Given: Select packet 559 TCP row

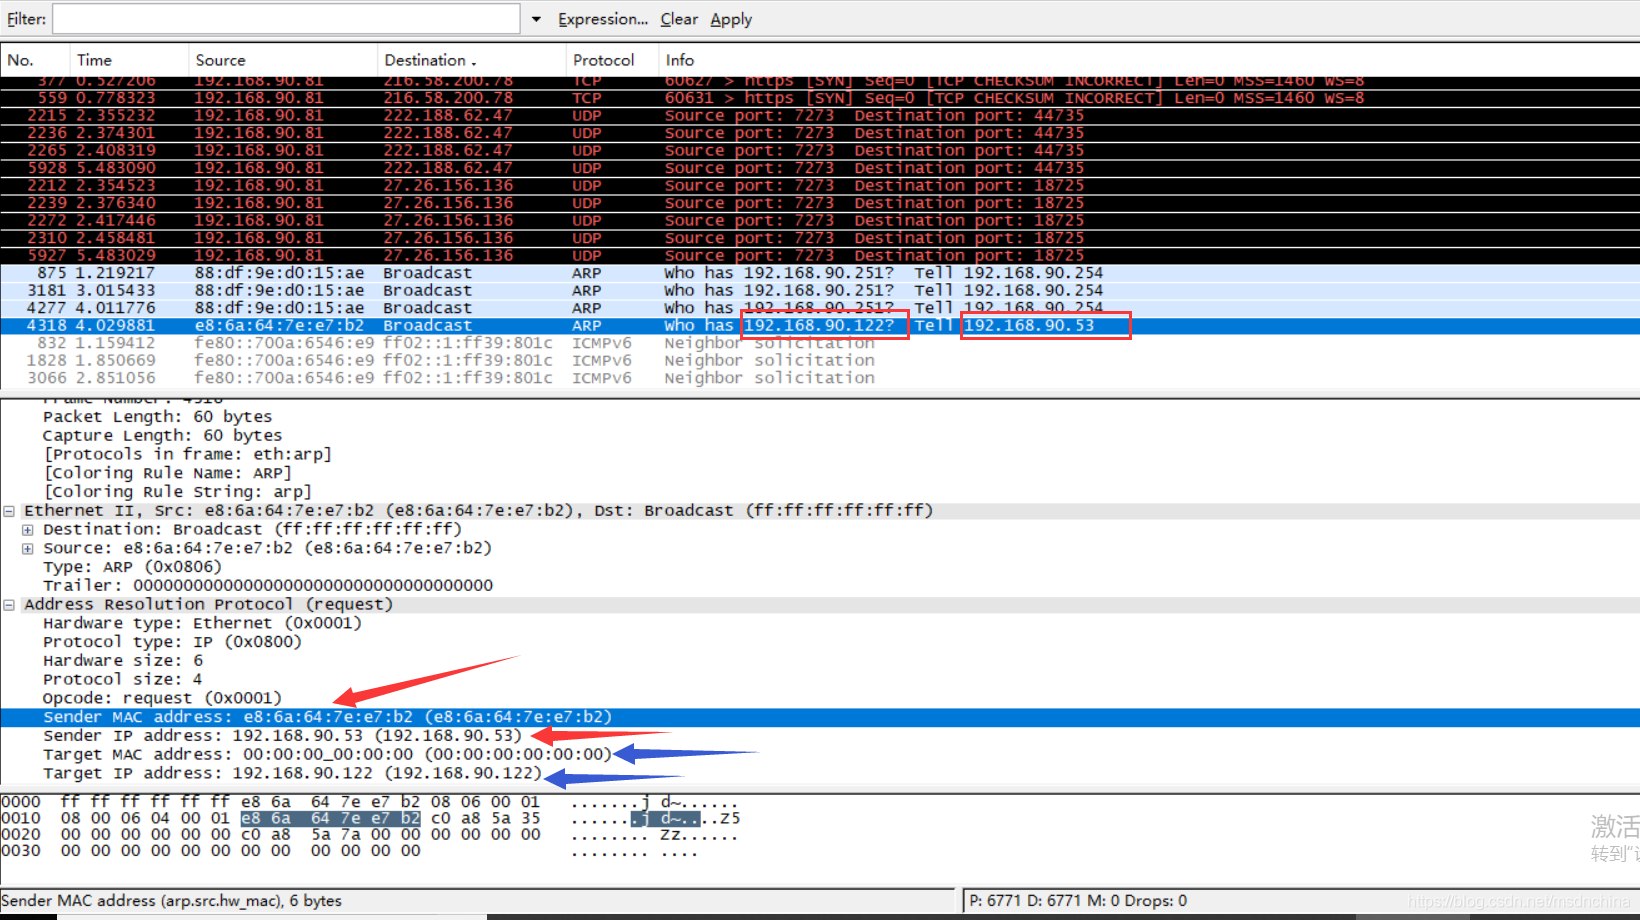Looking at the screenshot, I should pyautogui.click(x=820, y=98).
